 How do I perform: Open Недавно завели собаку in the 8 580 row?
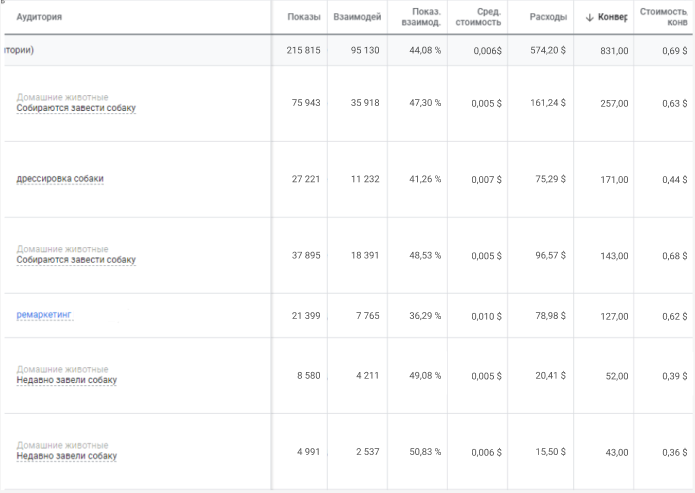click(x=66, y=380)
